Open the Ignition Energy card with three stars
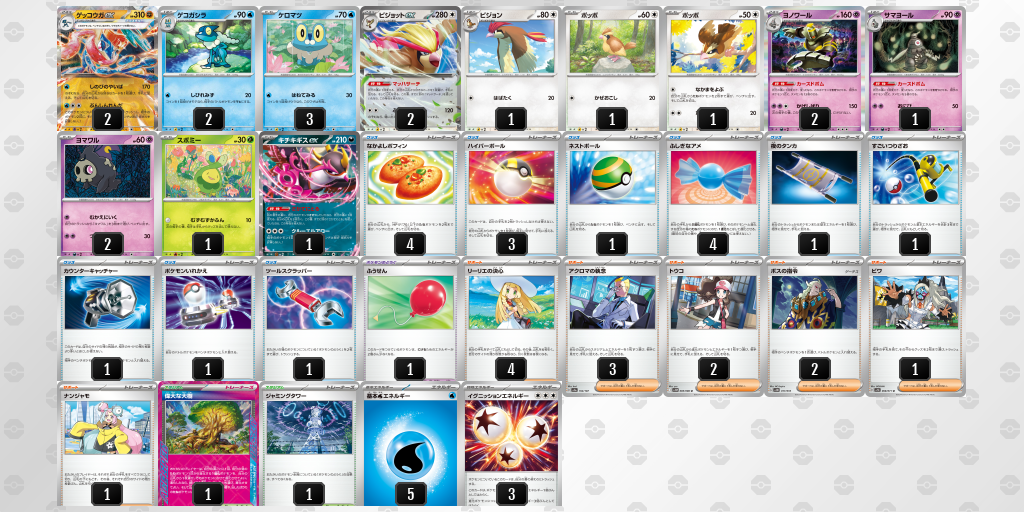 point(511,445)
